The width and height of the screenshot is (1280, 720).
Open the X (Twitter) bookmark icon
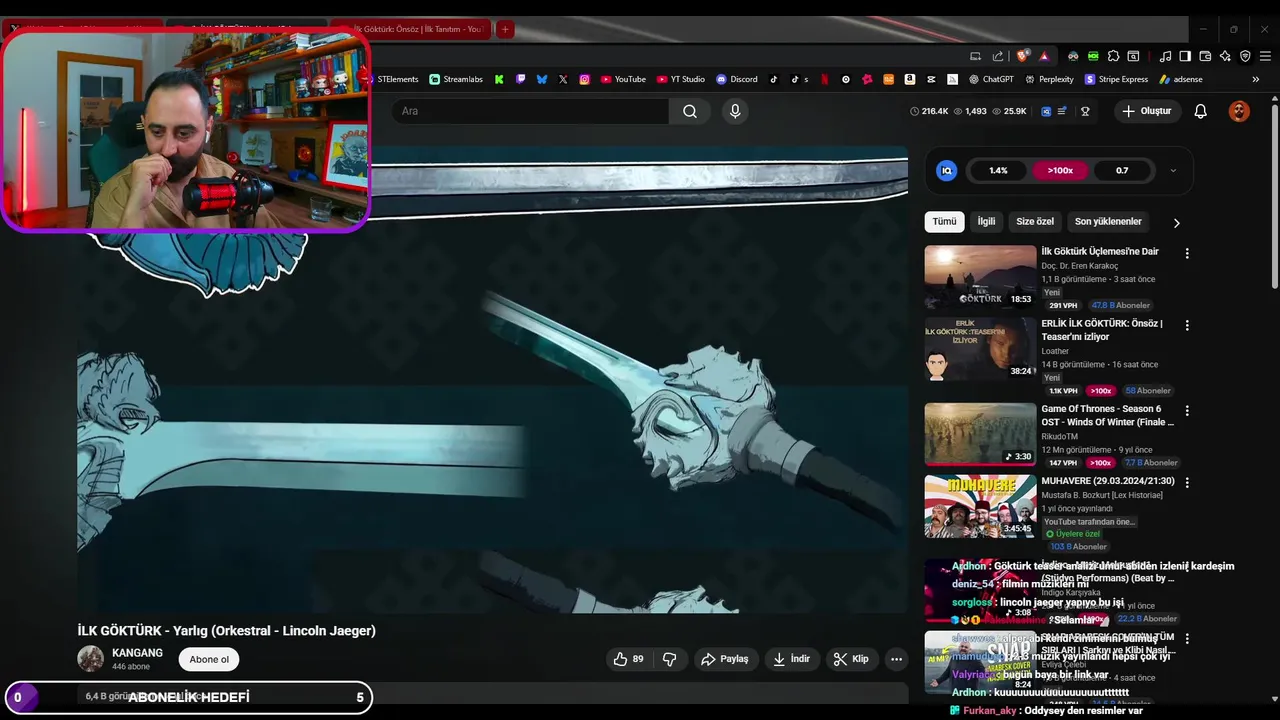(x=563, y=79)
